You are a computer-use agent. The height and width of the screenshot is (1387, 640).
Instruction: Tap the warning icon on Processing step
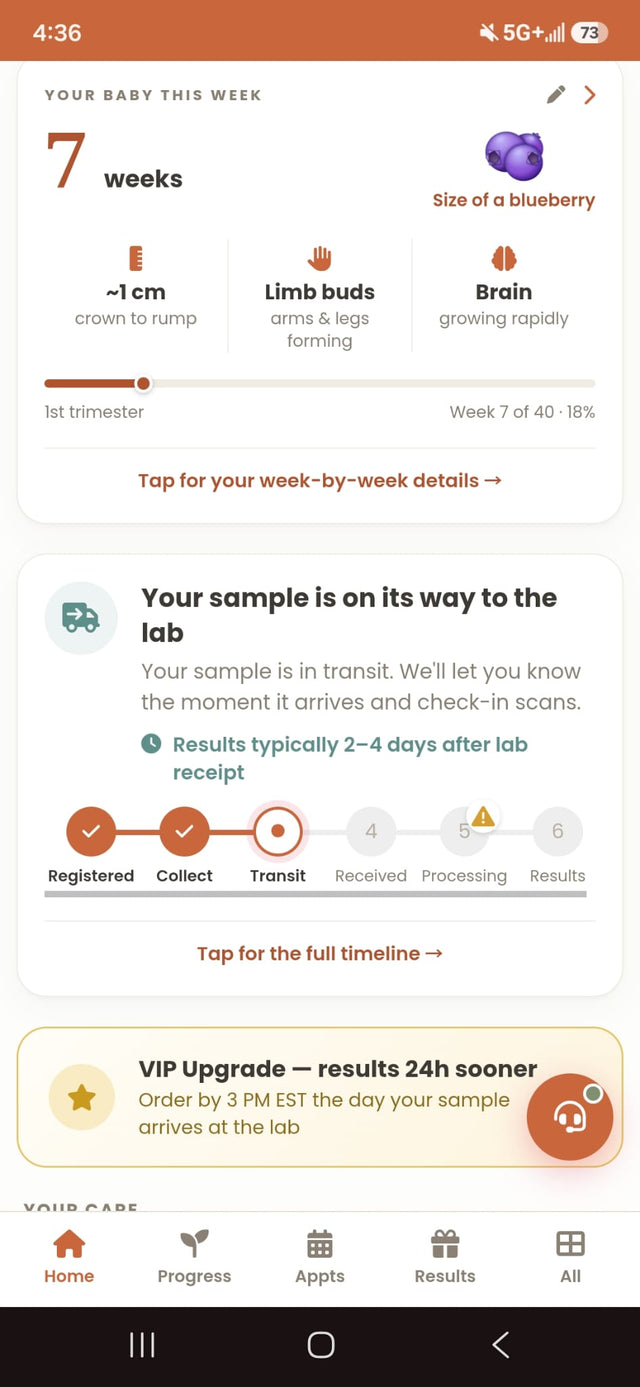pyautogui.click(x=483, y=817)
